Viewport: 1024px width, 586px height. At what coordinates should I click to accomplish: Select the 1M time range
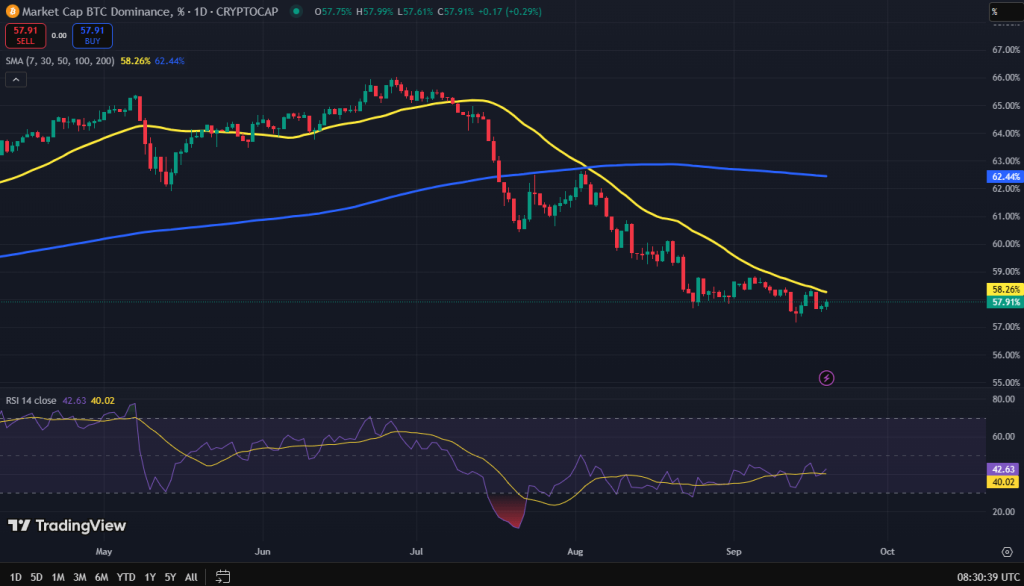pos(58,577)
